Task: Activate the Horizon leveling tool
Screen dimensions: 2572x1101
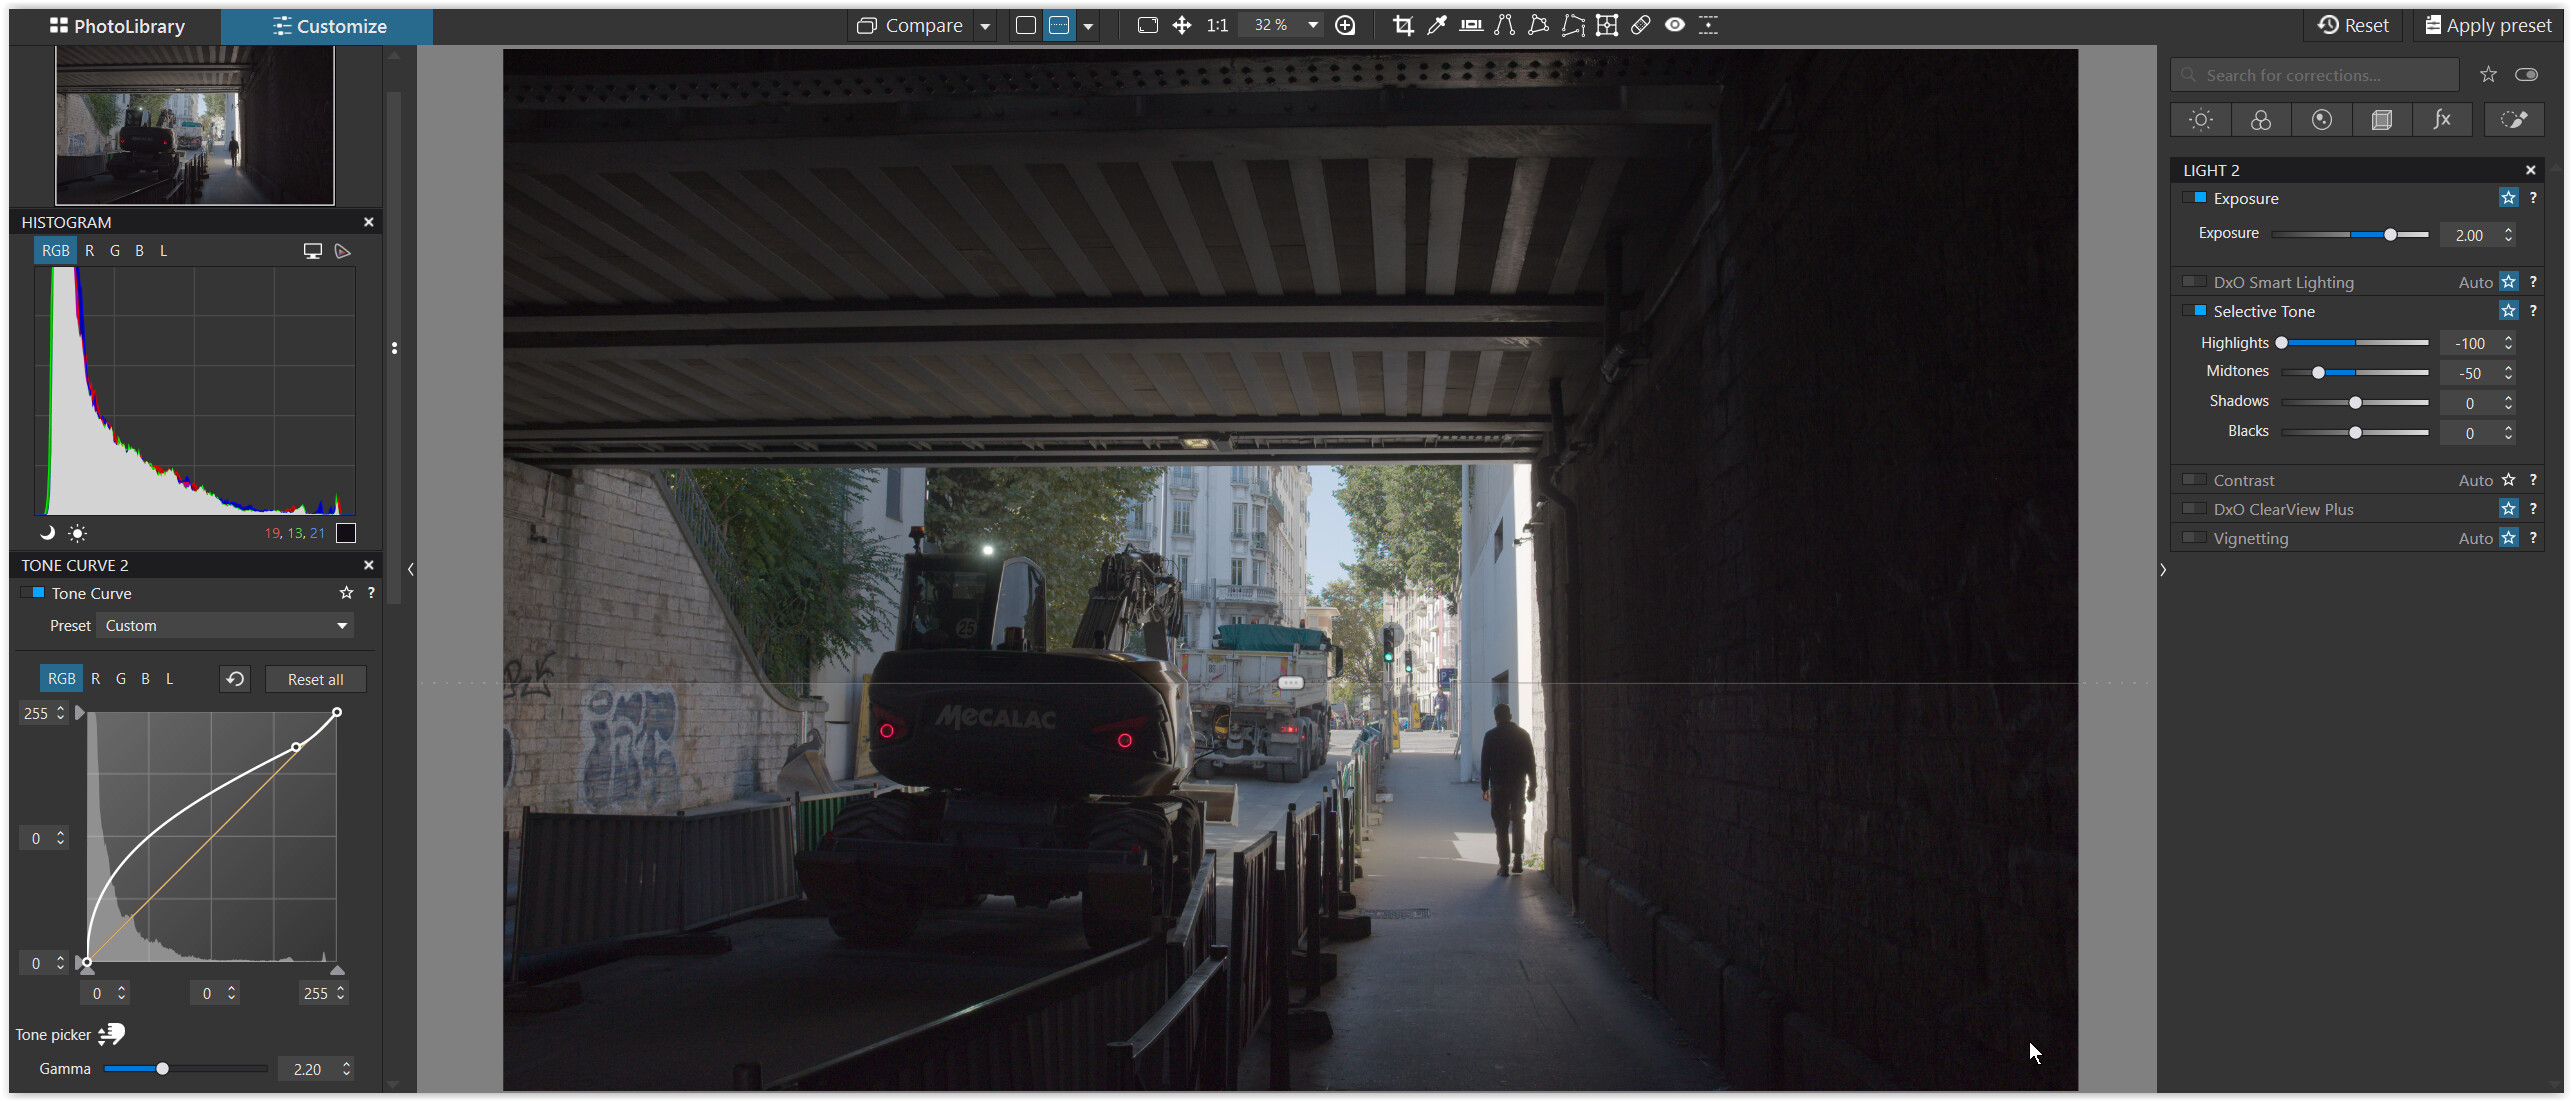Action: click(1470, 25)
